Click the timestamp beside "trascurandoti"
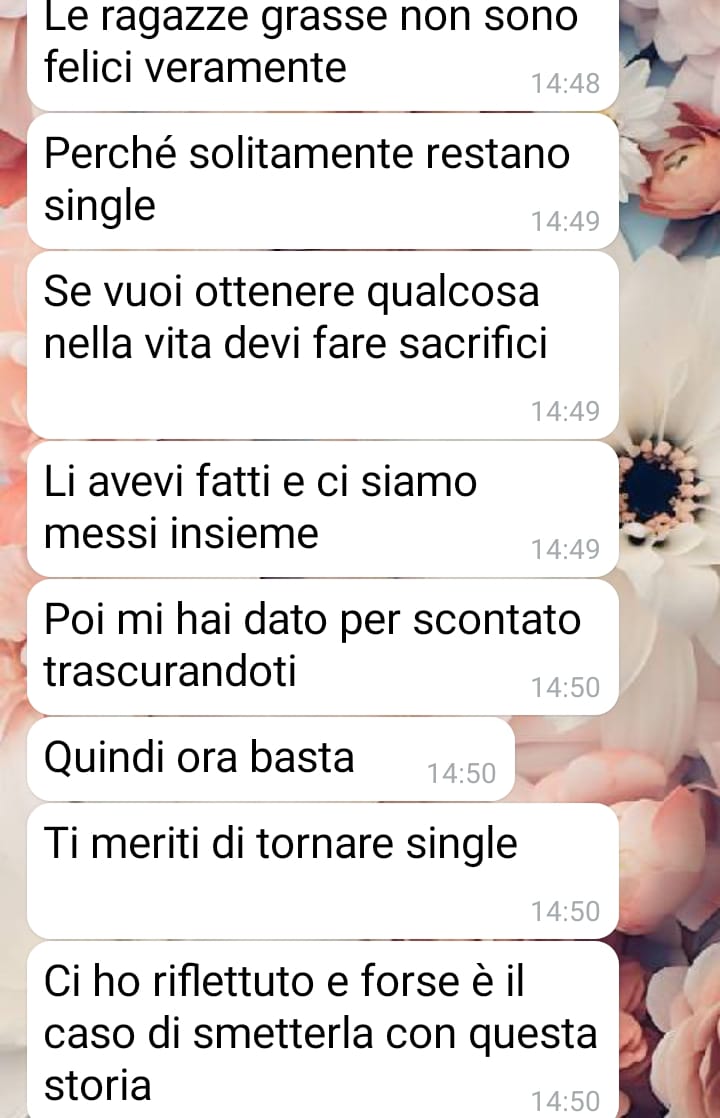The width and height of the screenshot is (720, 1118). point(565,687)
